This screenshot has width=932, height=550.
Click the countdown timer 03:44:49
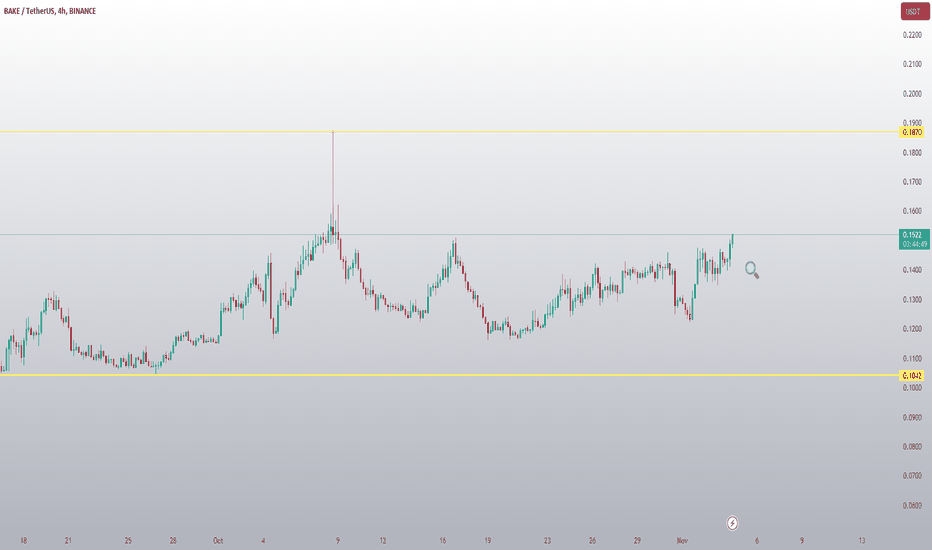point(915,244)
